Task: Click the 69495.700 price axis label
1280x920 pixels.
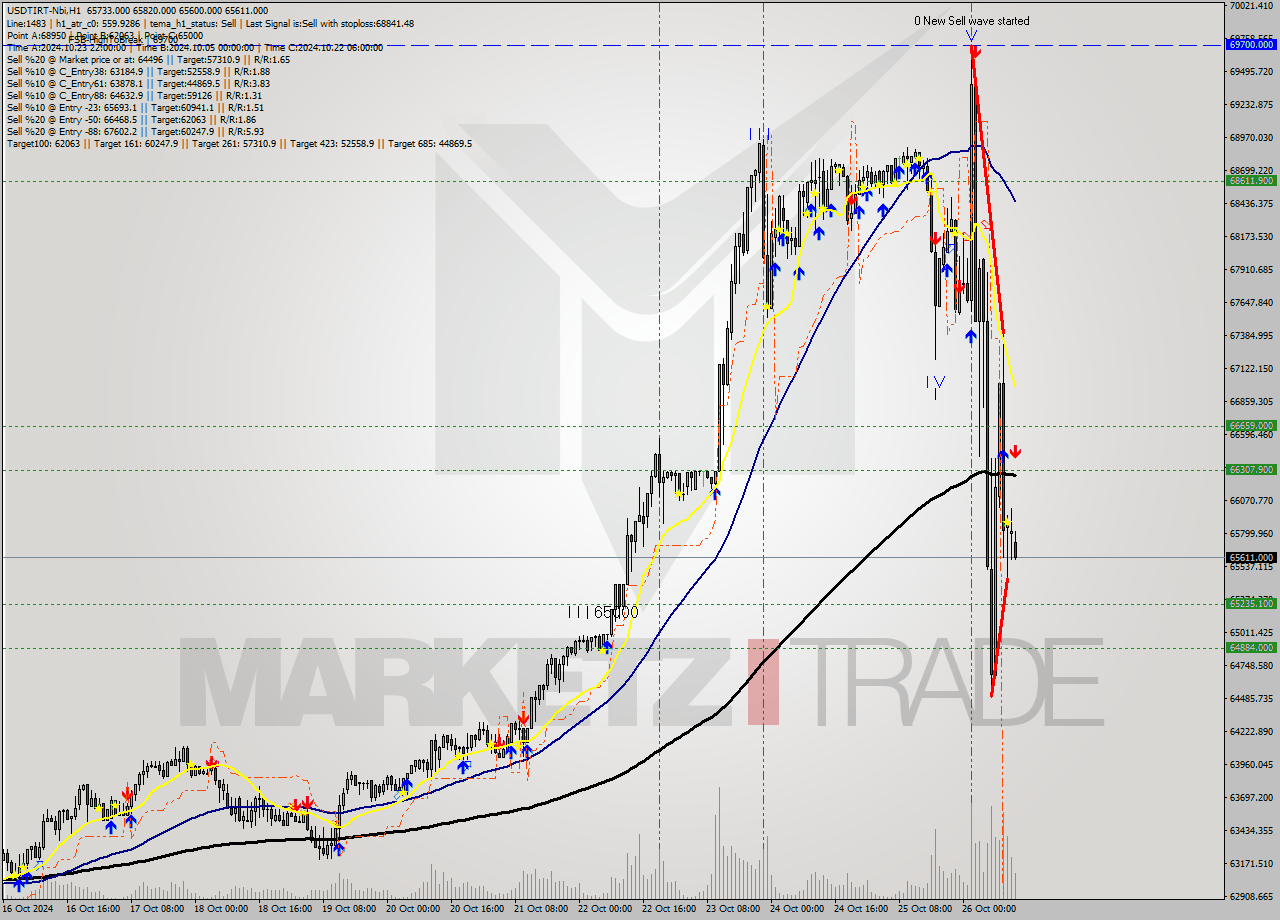Action: (1251, 71)
